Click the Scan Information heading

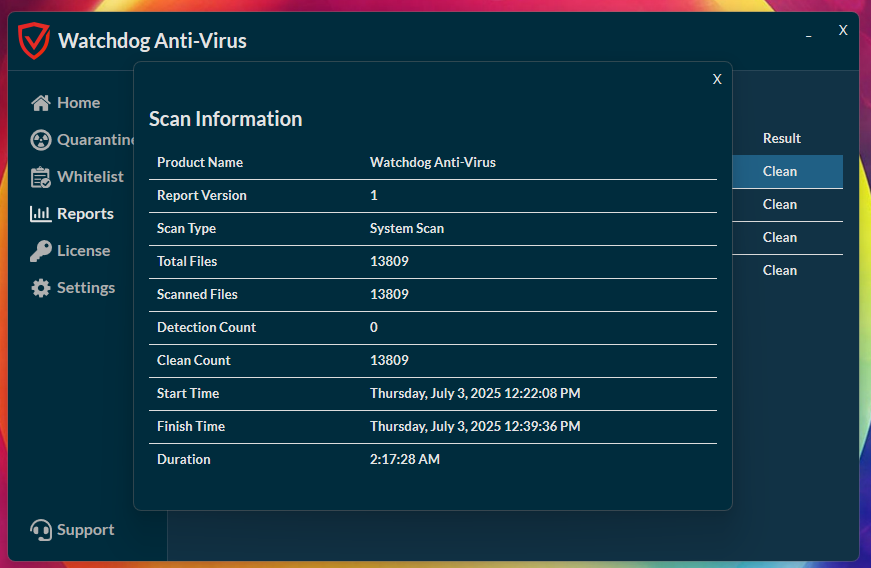coord(226,119)
